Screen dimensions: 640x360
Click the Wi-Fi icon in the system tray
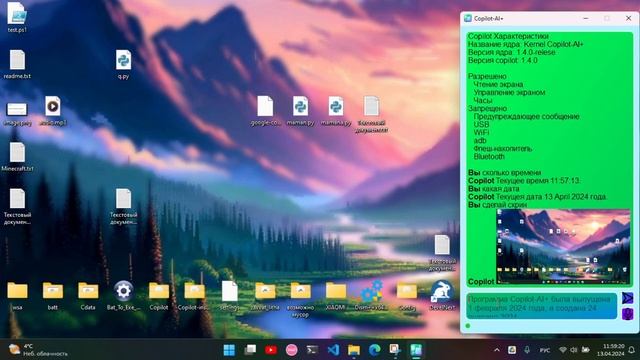(x=562, y=350)
